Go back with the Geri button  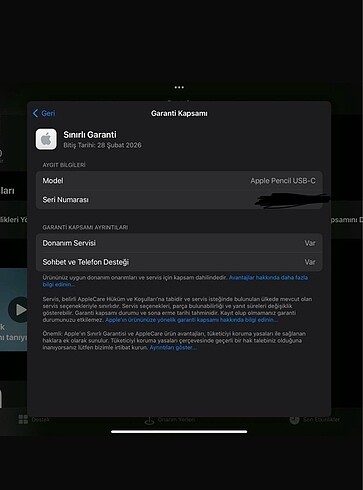44,113
